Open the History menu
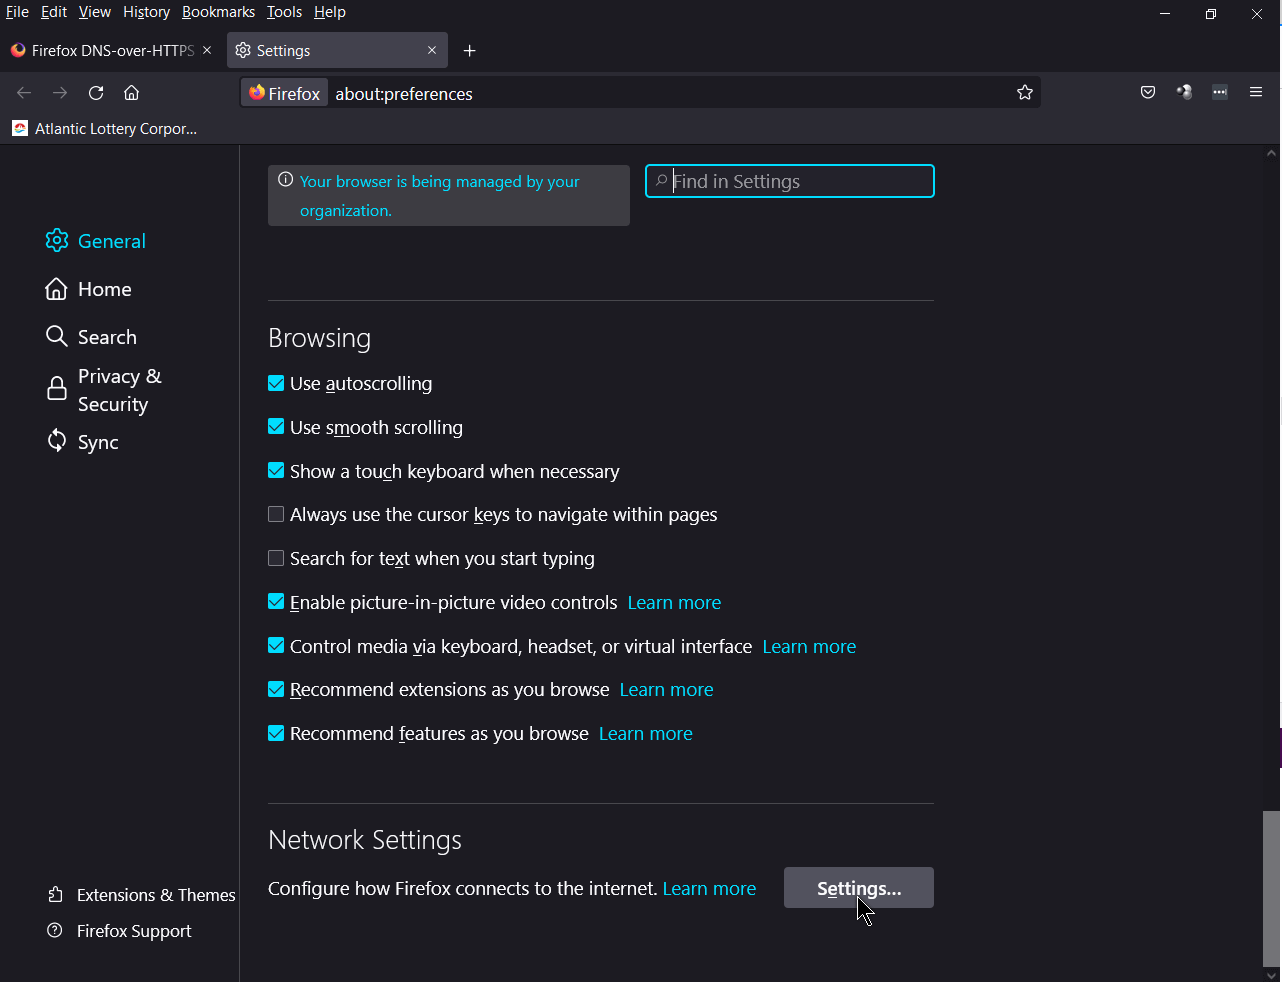 pyautogui.click(x=146, y=12)
